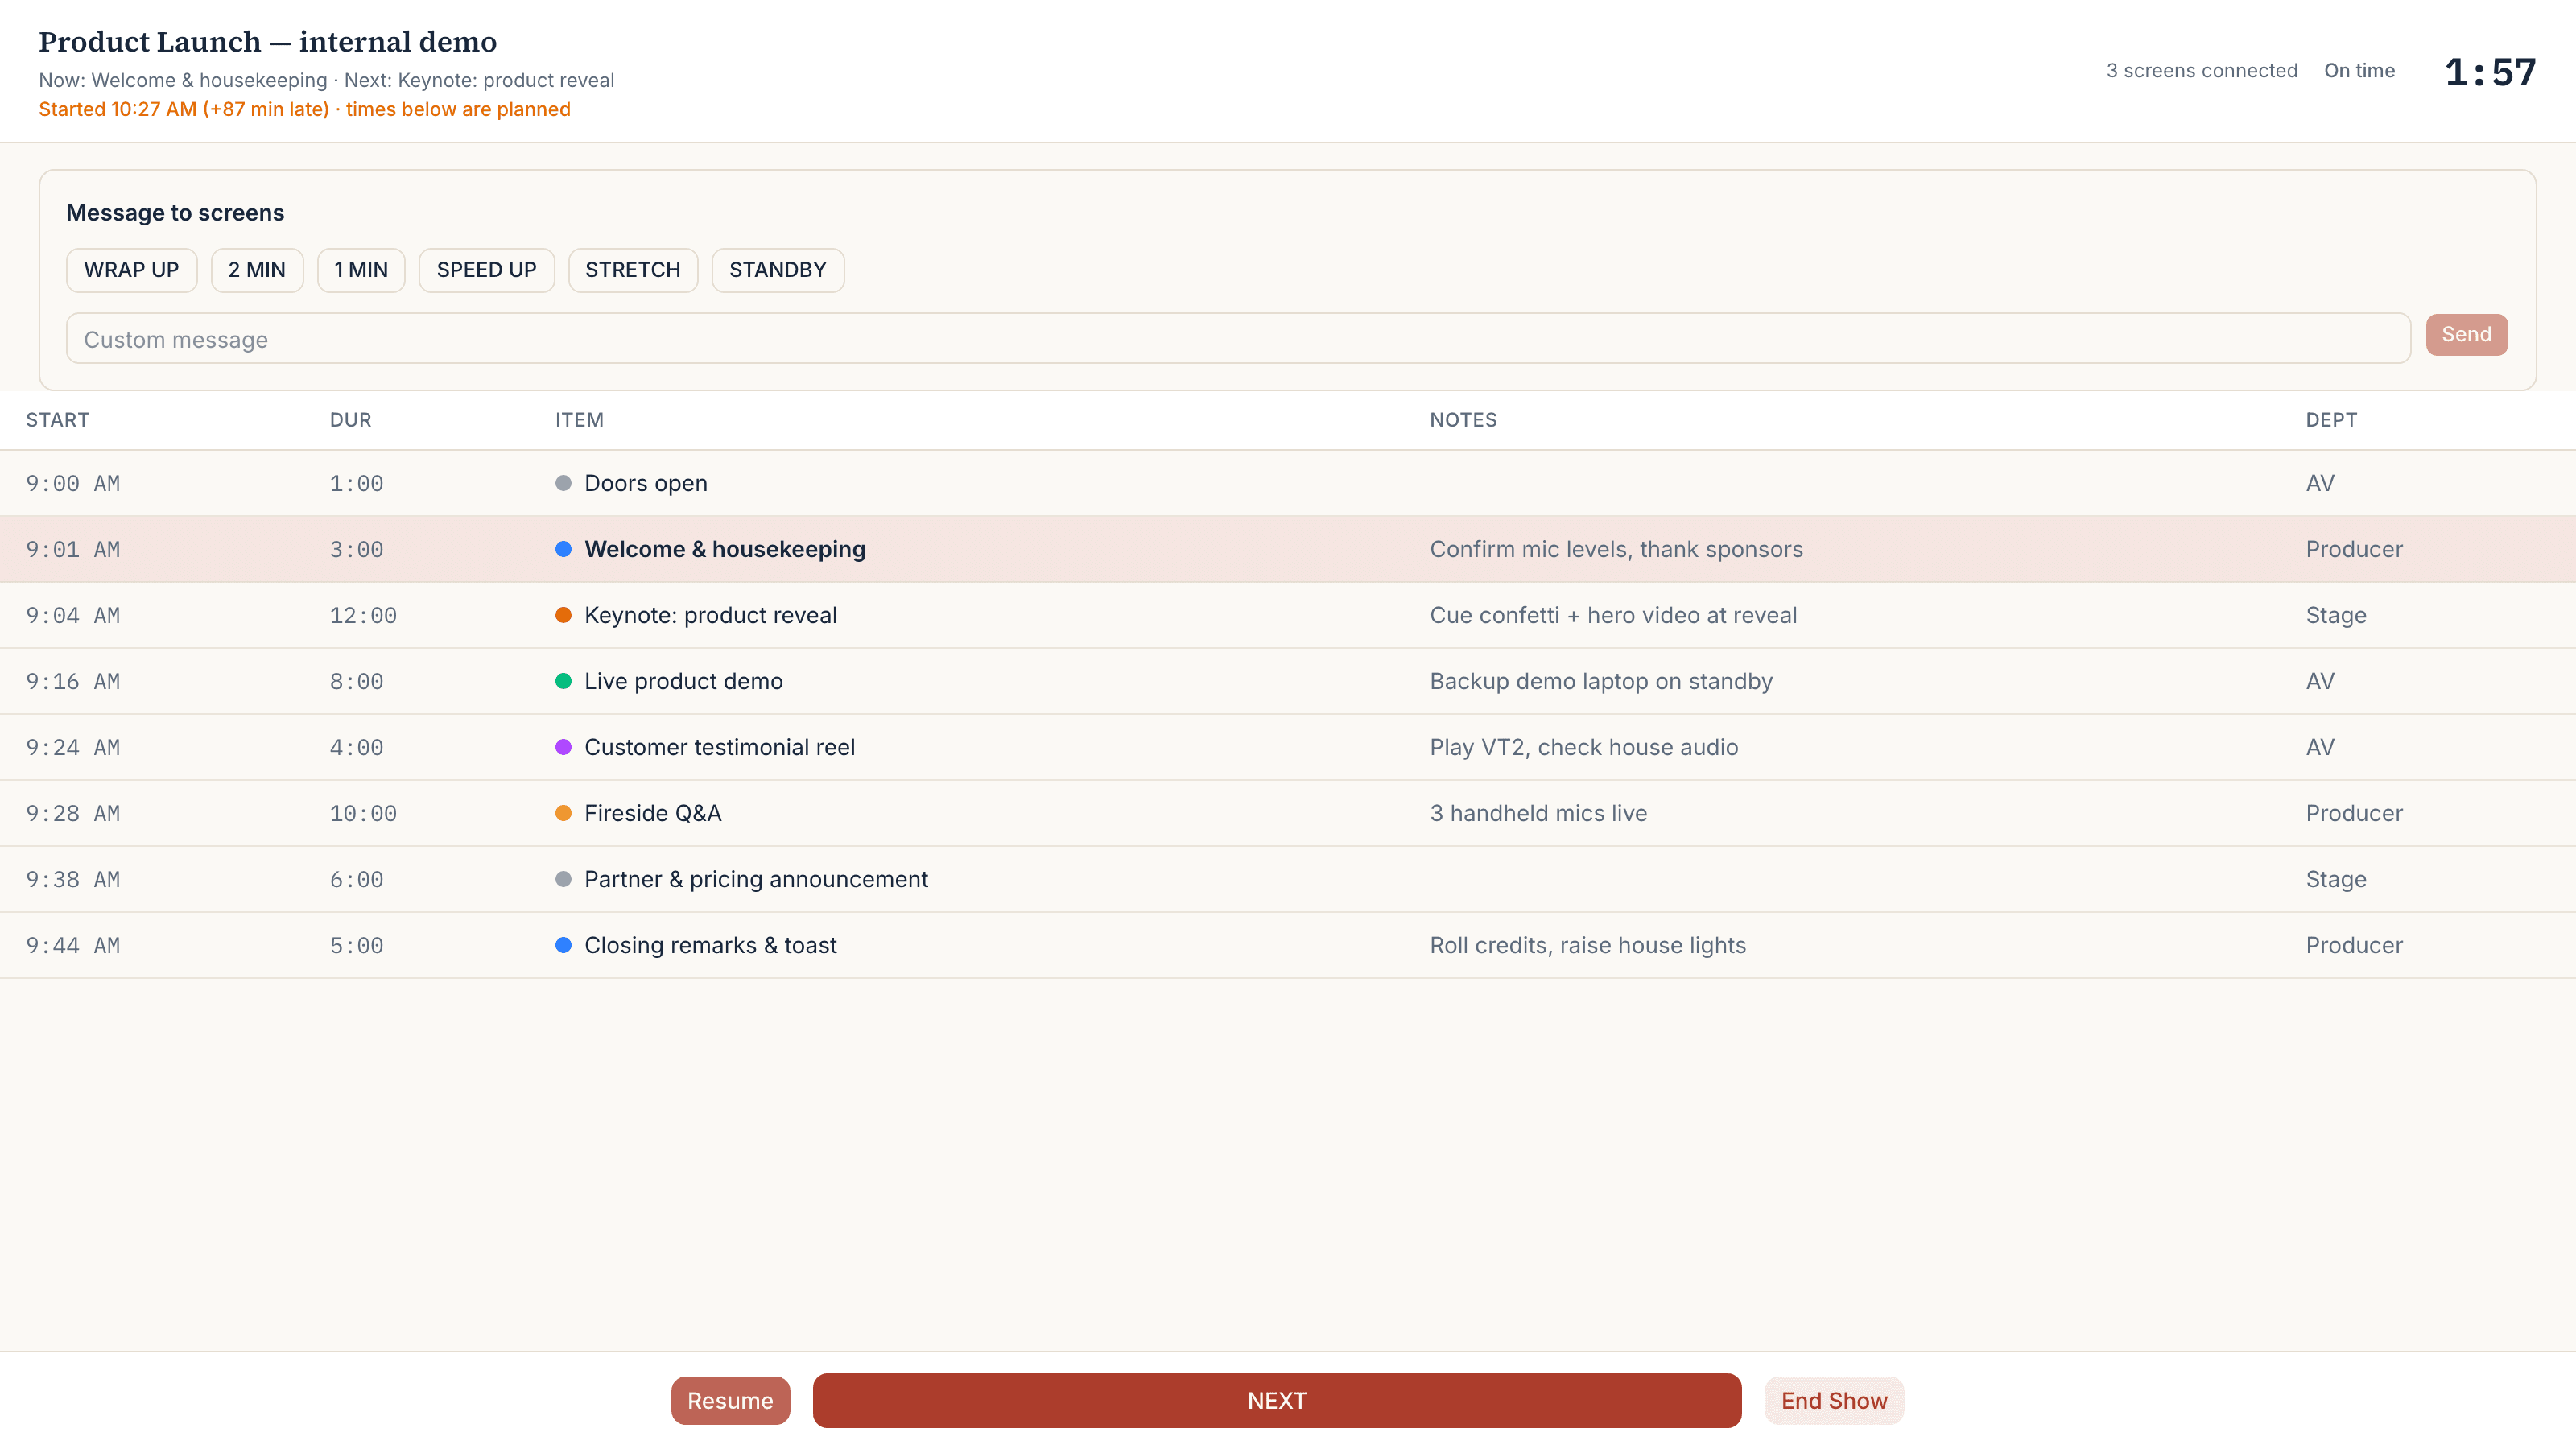Click the NOTES column header
The image size is (2576, 1449).
(1463, 420)
